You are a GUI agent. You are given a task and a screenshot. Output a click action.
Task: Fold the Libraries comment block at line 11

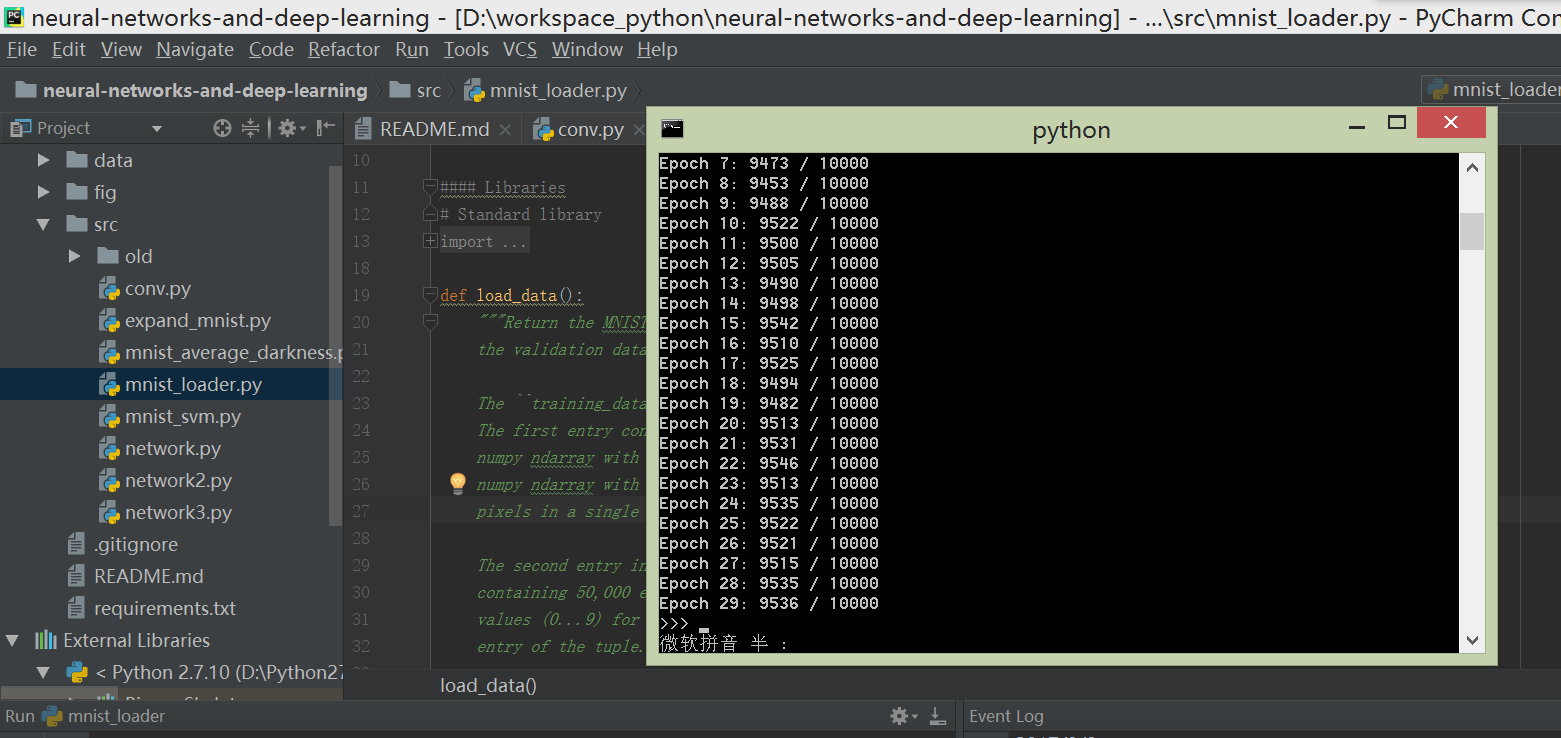tap(430, 187)
